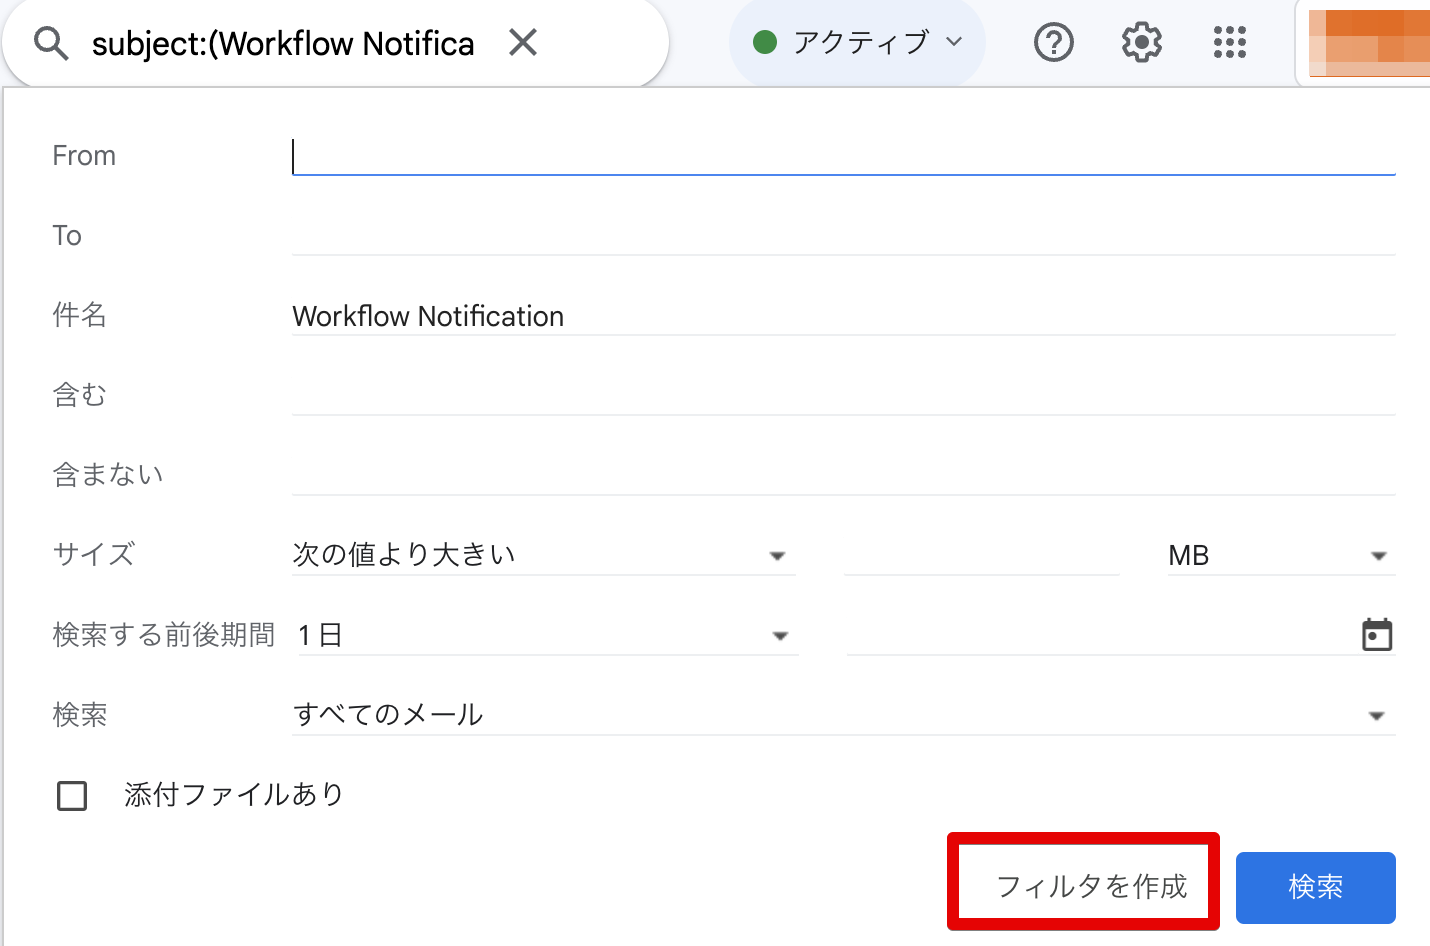Open settings with the gear icon
1430x946 pixels.
point(1140,42)
